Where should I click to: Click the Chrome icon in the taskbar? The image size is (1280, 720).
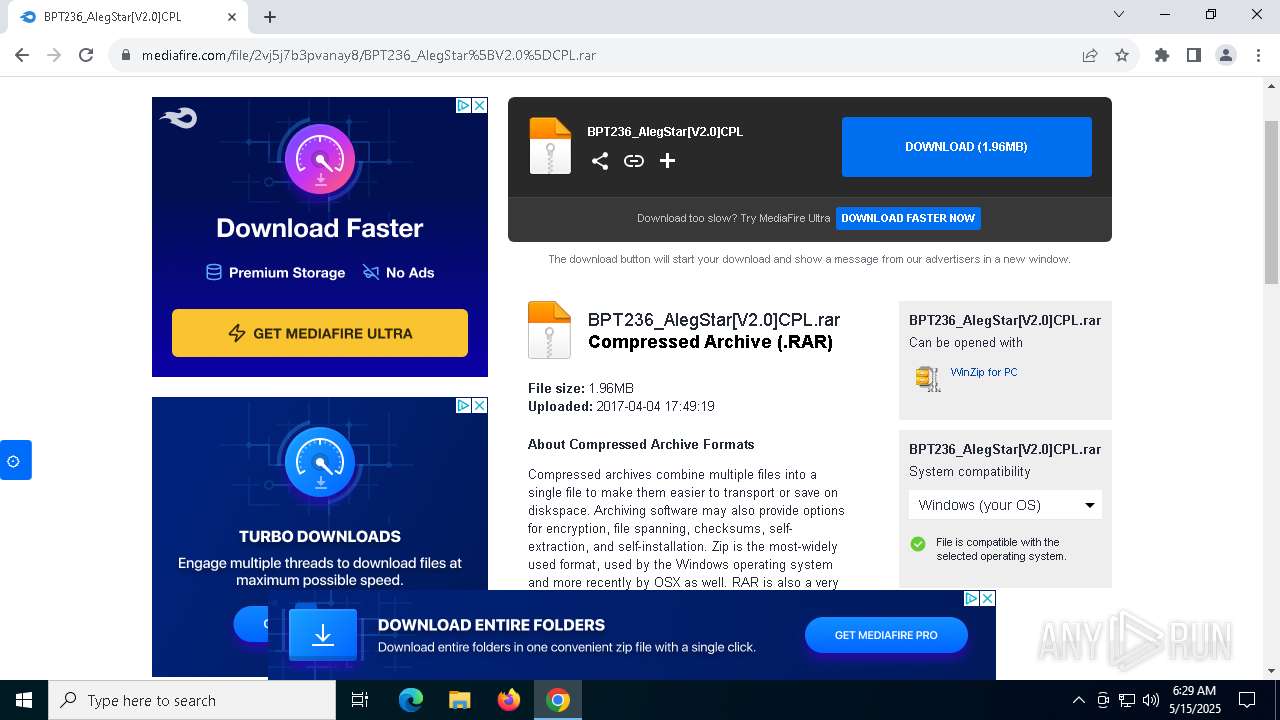(x=558, y=700)
